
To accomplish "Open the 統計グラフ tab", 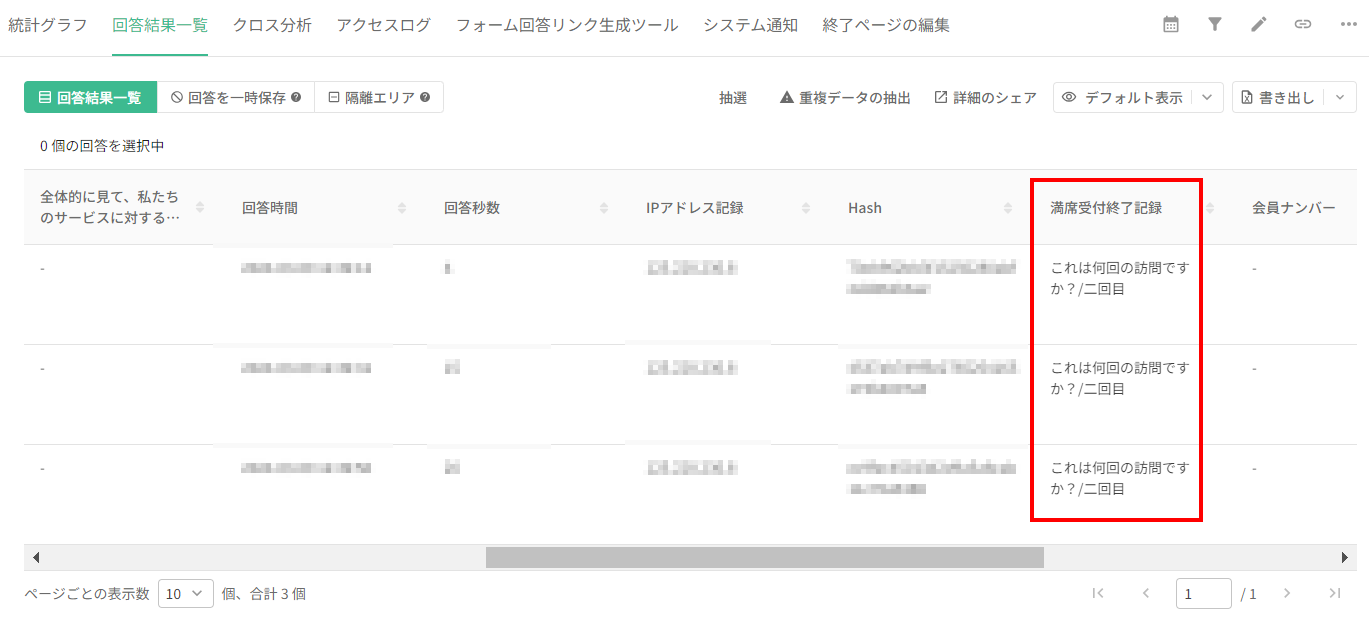I will 48,25.
